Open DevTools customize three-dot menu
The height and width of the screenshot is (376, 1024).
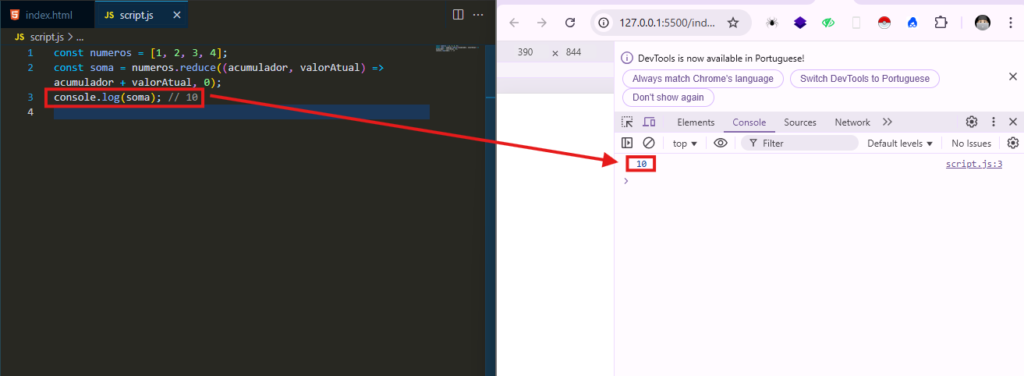pos(993,122)
